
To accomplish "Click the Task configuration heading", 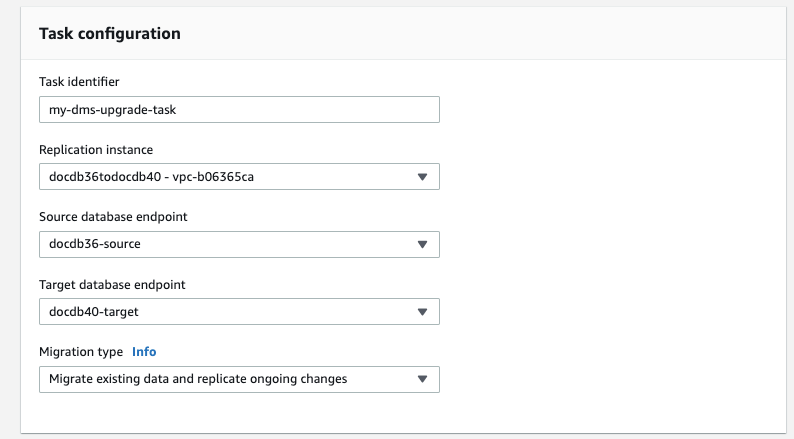I will 109,33.
